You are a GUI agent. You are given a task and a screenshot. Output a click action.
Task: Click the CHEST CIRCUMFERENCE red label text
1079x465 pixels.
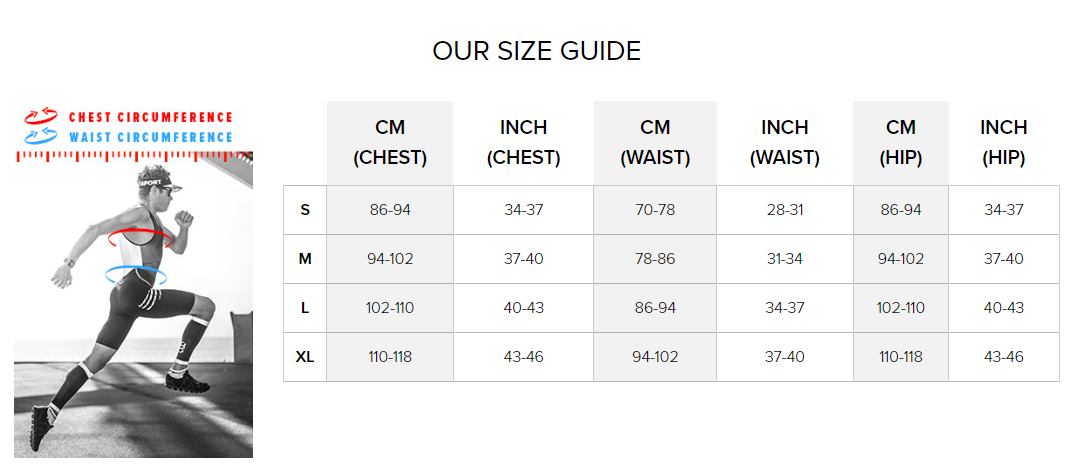[151, 117]
